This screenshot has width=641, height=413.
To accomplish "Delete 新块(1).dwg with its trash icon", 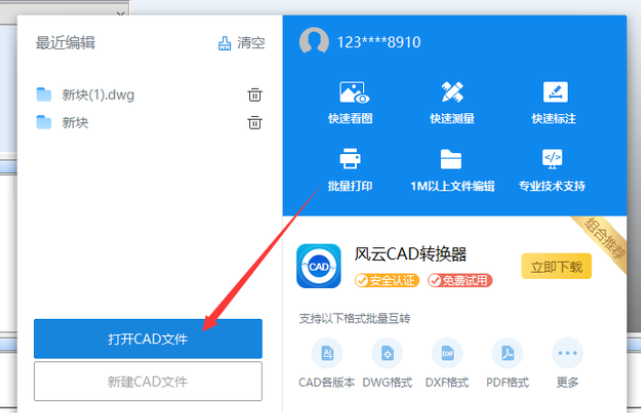I will pos(254,94).
